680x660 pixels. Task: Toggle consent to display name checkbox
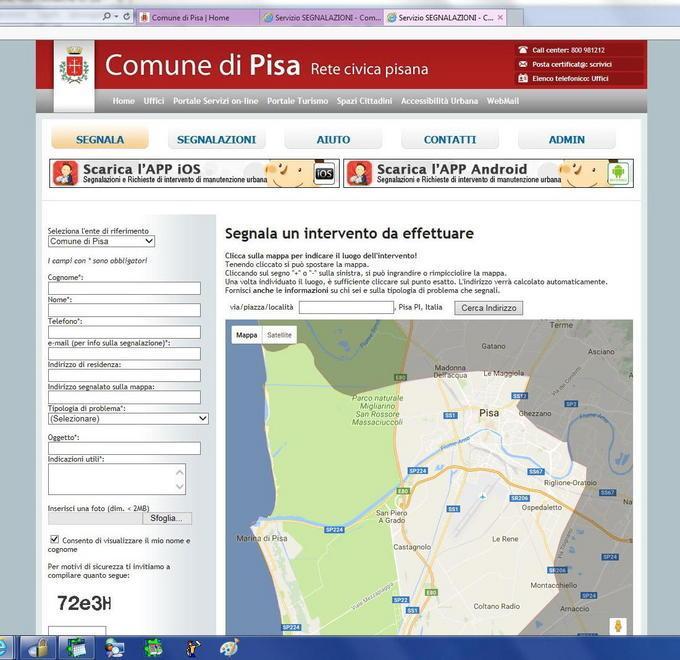point(54,539)
